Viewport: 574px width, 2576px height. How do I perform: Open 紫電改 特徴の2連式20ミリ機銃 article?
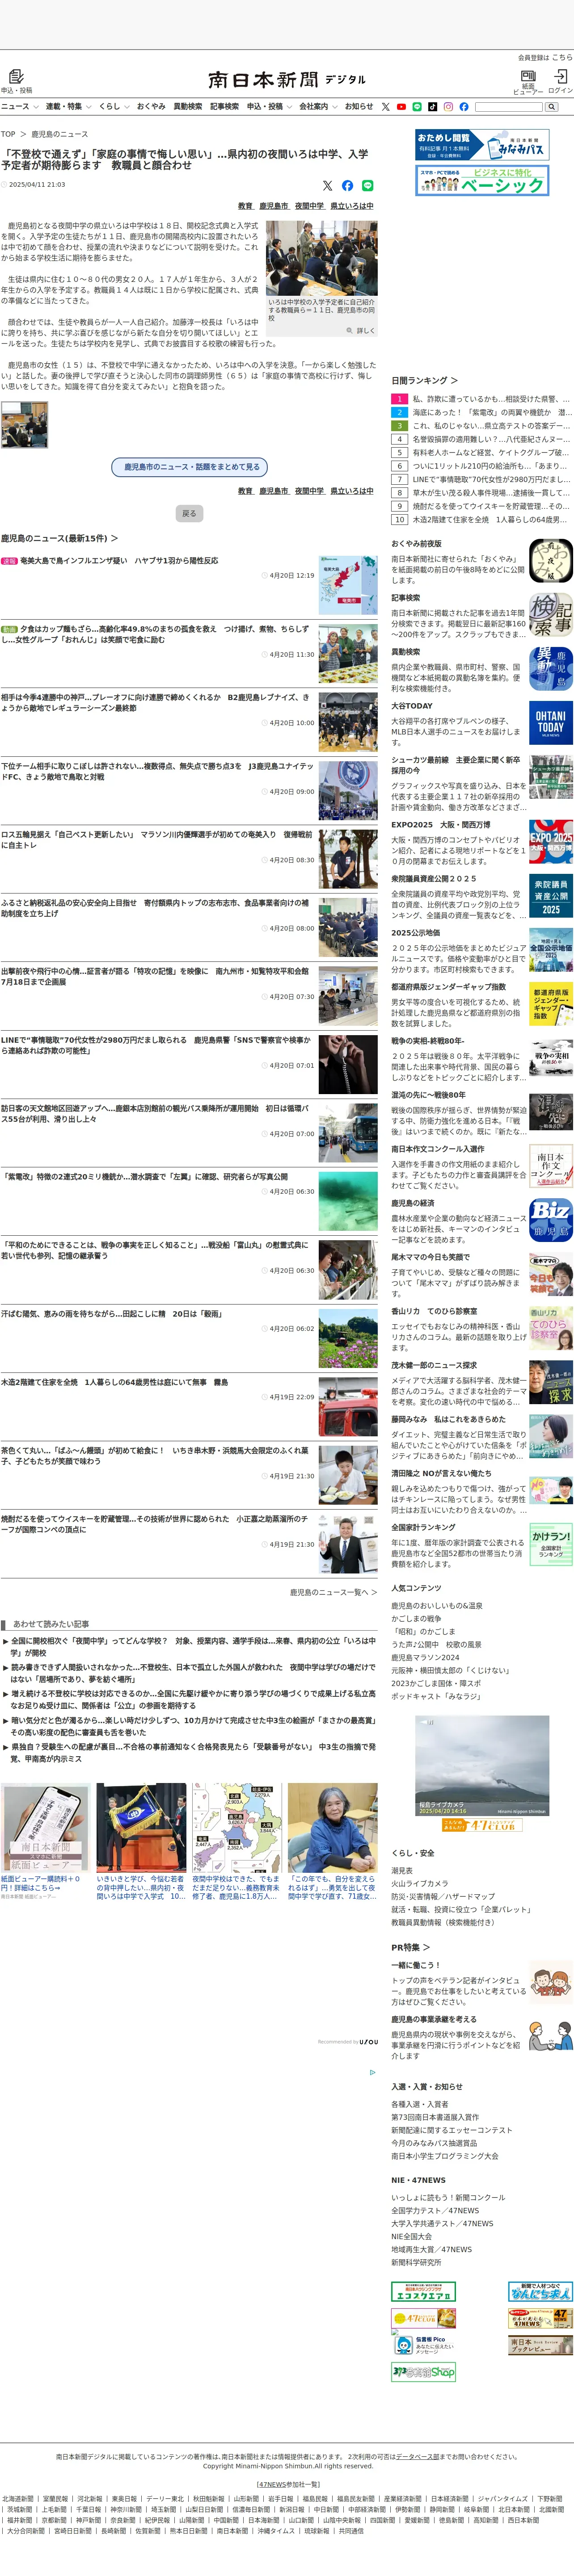click(x=144, y=1177)
